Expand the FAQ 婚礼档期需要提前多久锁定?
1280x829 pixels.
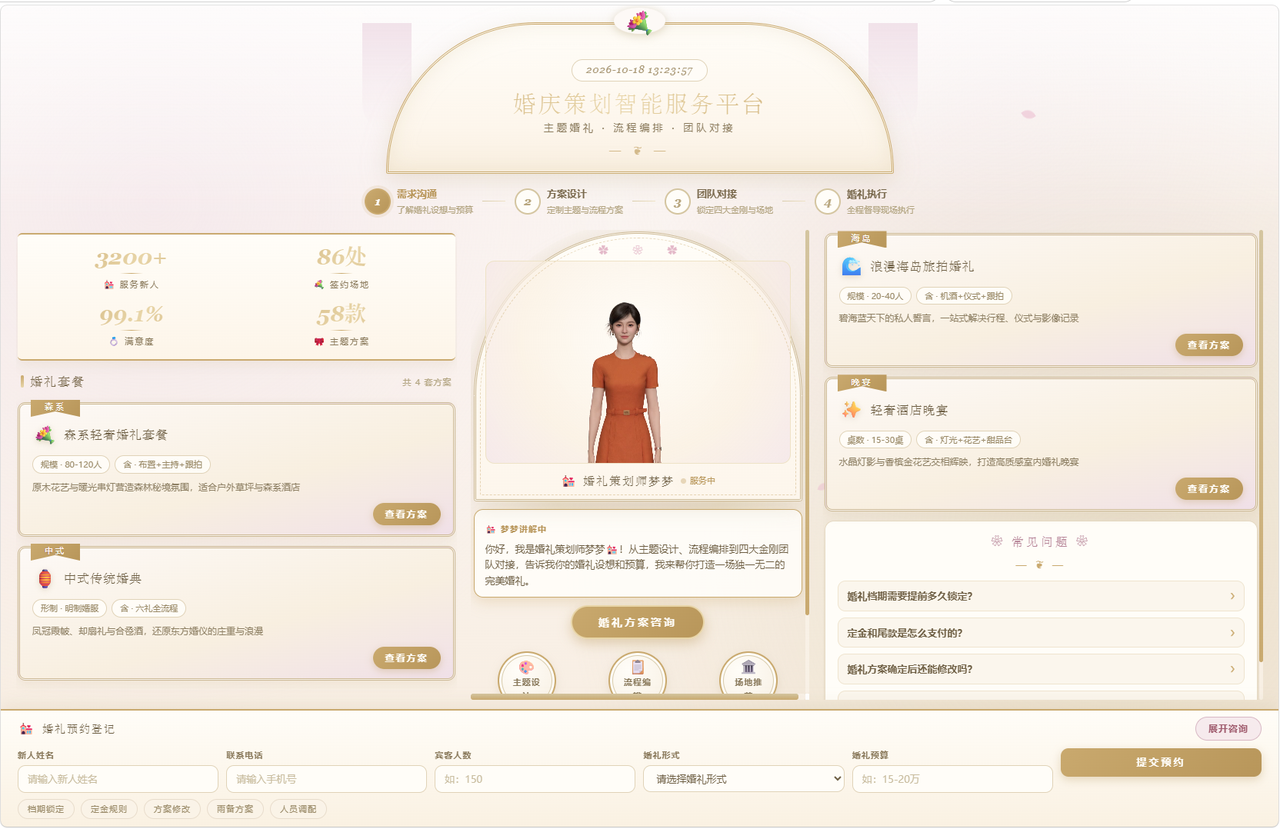(x=1041, y=597)
